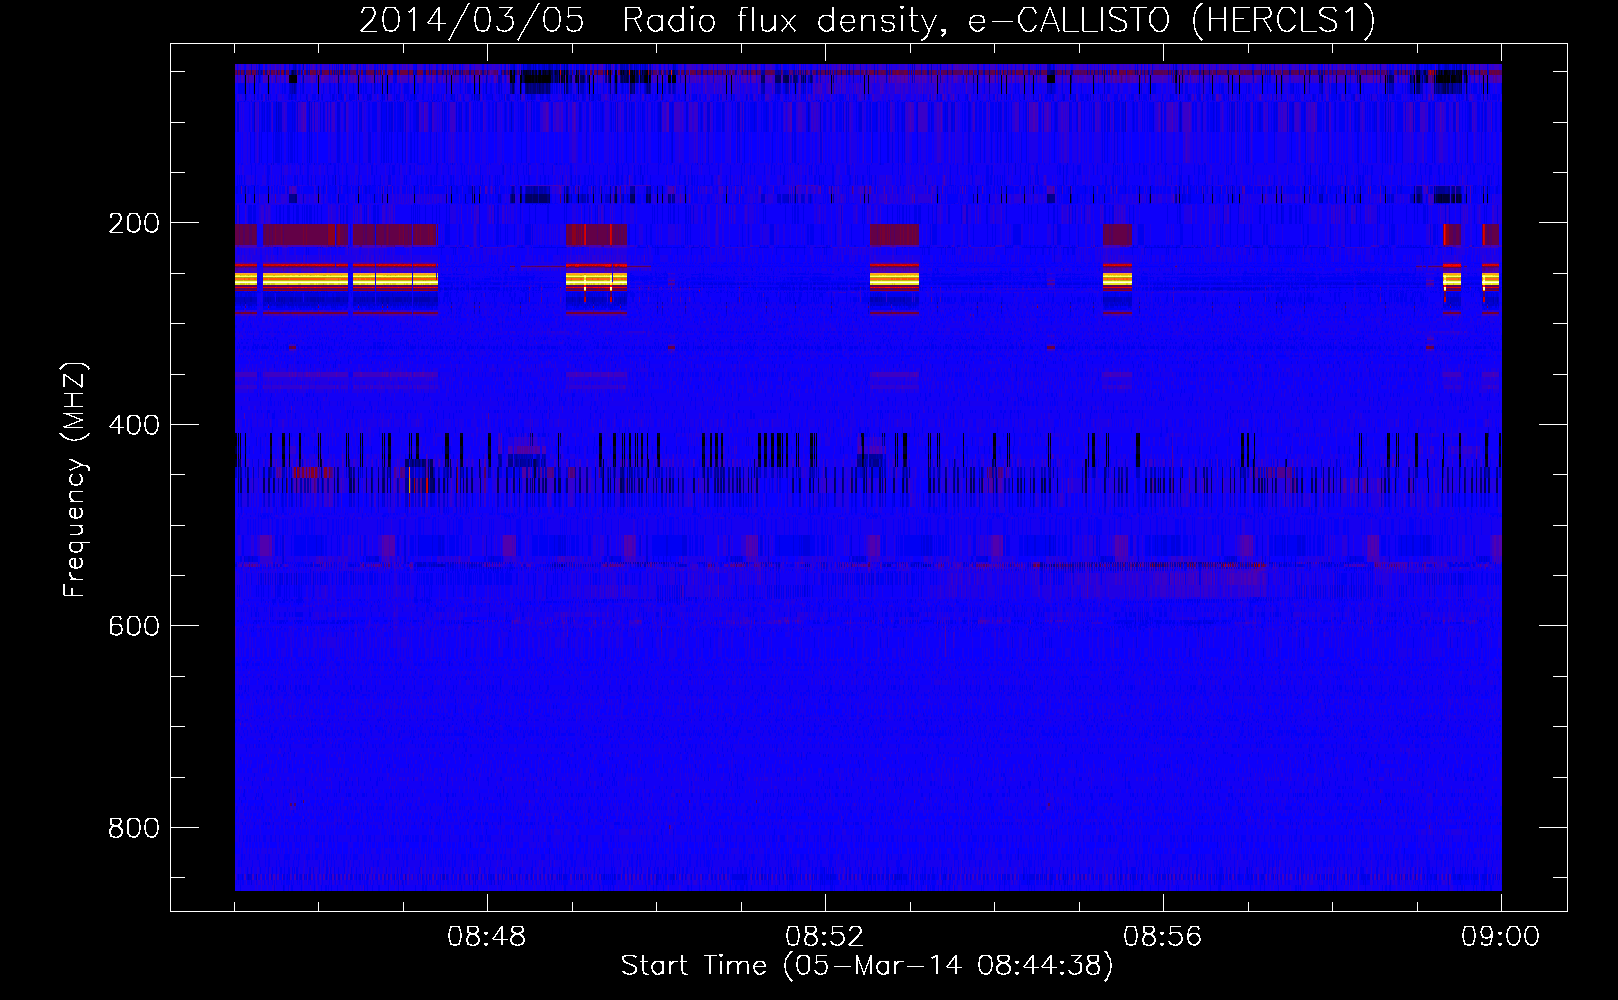This screenshot has width=1618, height=1000.
Task: Click the 08:48 time tick label
Action: [x=487, y=937]
